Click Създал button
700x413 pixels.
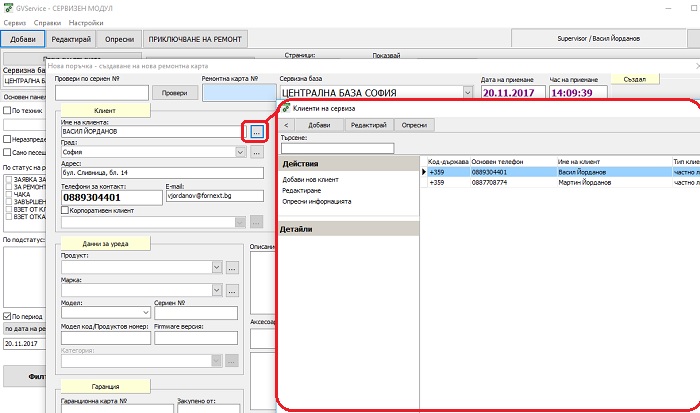[x=635, y=79]
